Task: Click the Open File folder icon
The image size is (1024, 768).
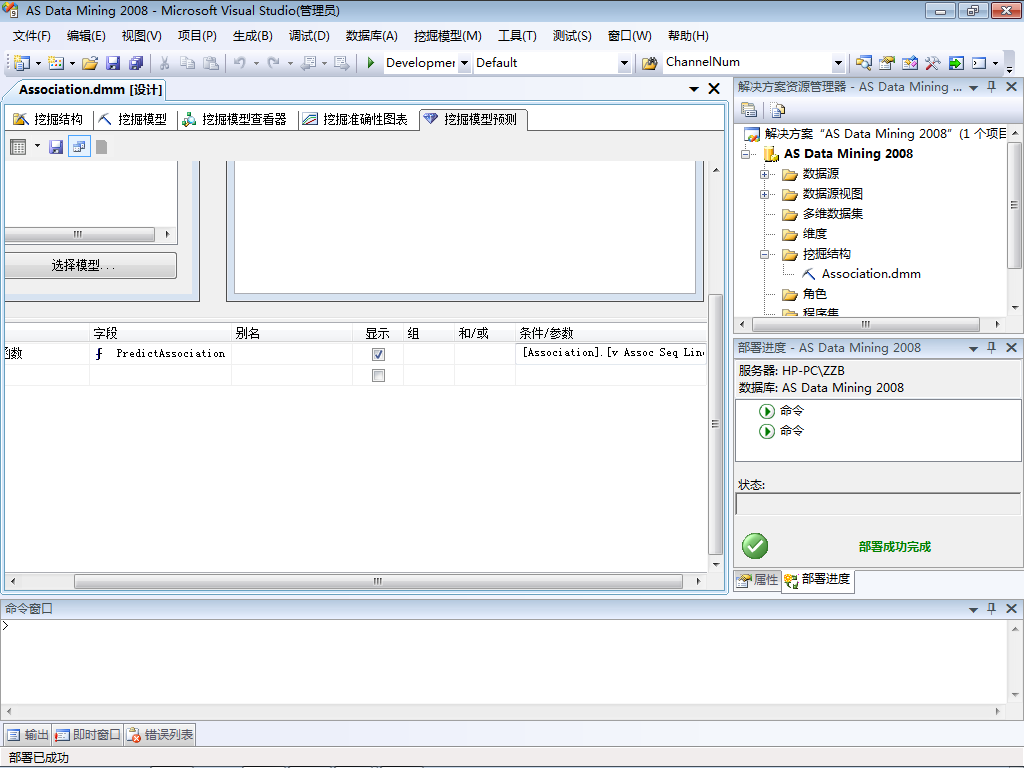Action: coord(90,63)
